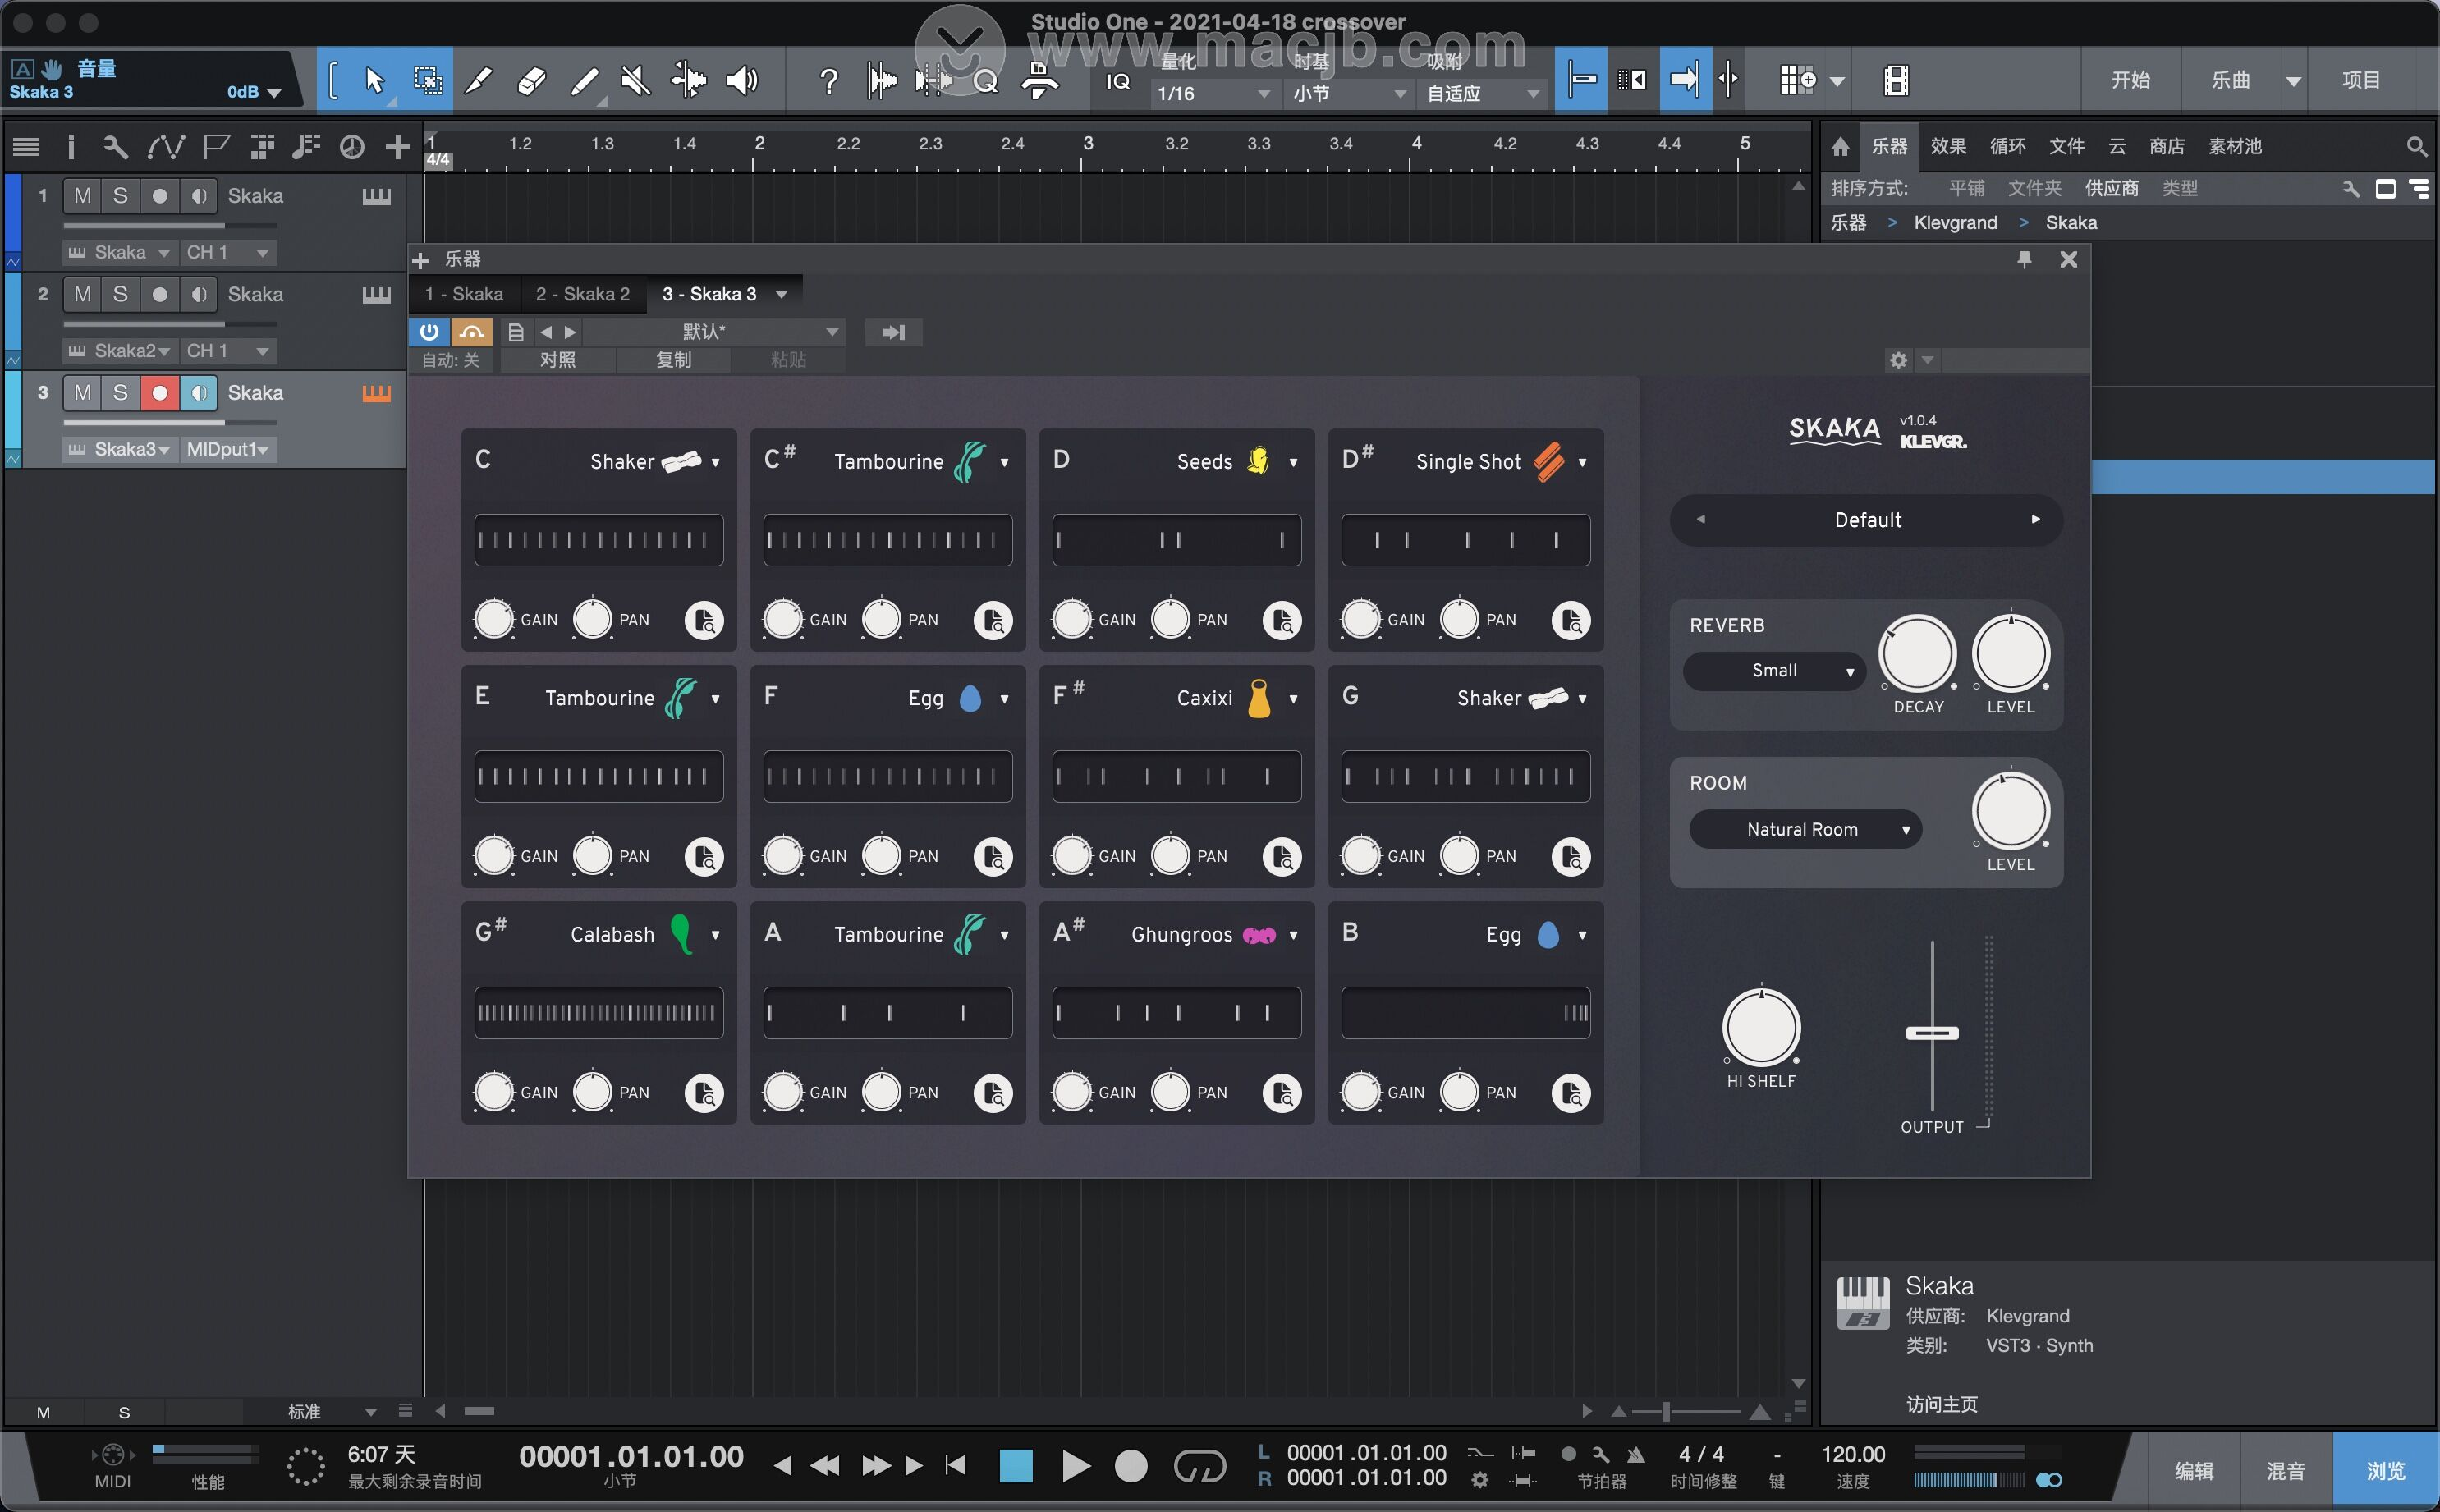Open the 效果 browser tab

pyautogui.click(x=1948, y=147)
